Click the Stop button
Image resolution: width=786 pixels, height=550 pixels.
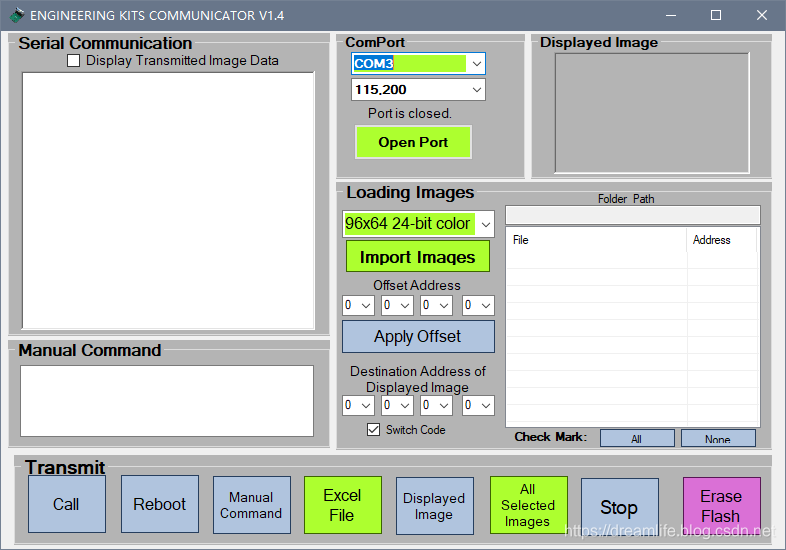(x=620, y=507)
